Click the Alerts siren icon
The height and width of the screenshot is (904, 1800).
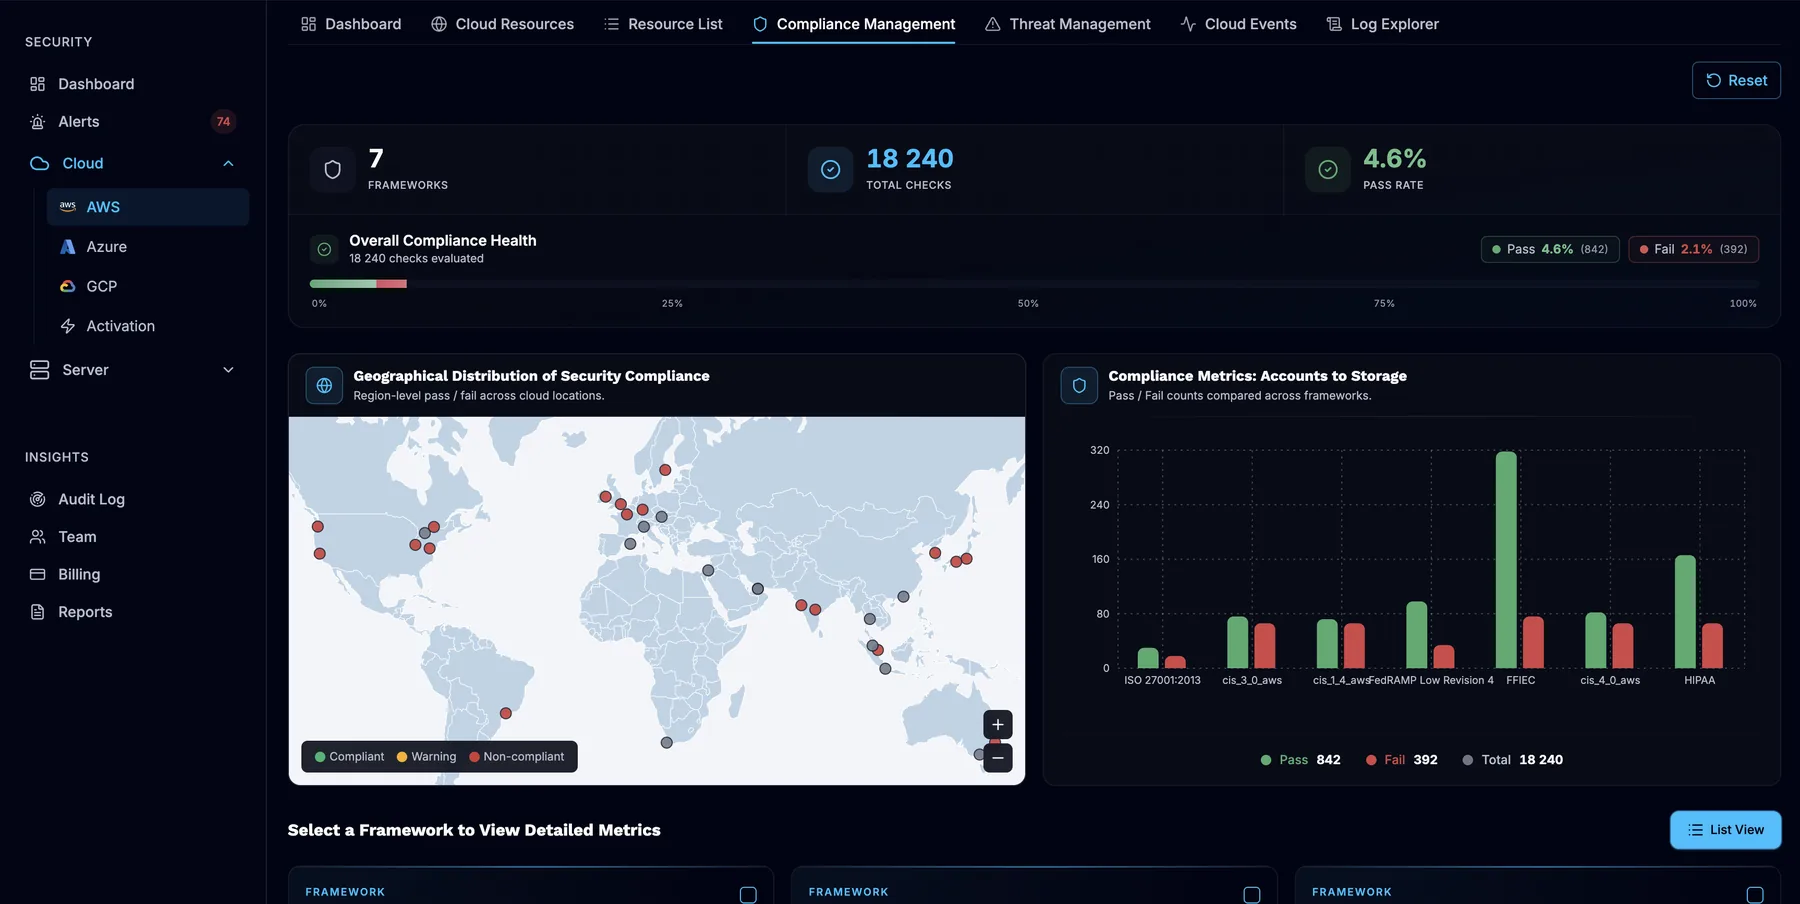pyautogui.click(x=38, y=122)
